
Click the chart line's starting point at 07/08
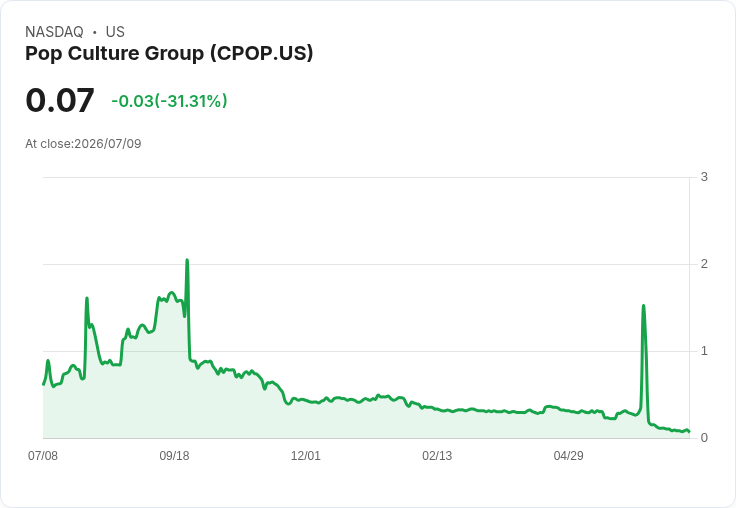click(x=44, y=385)
